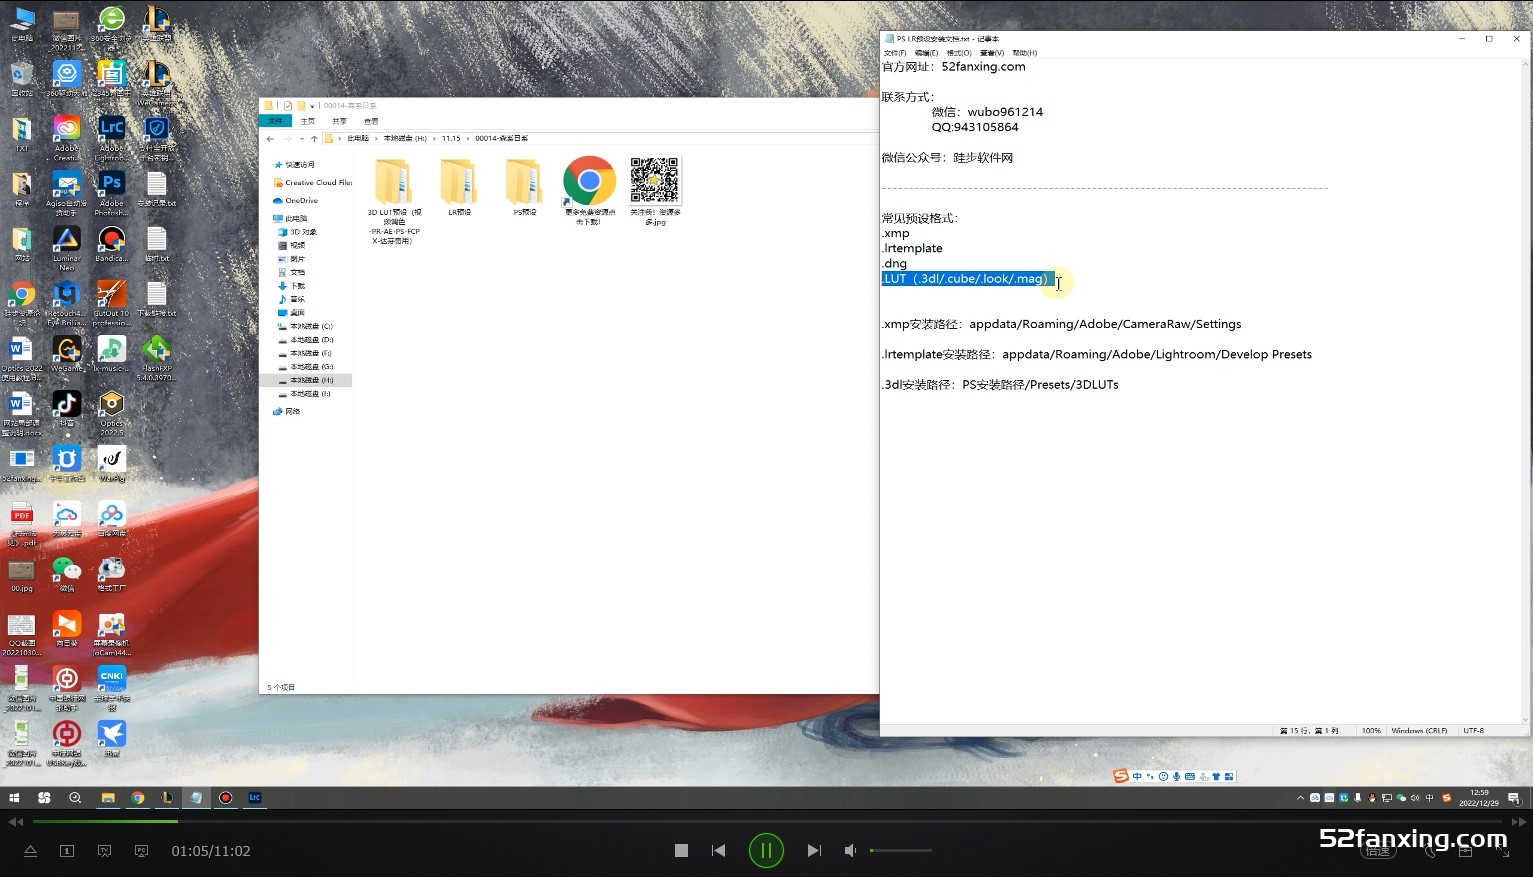The width and height of the screenshot is (1533, 877).
Task: Open the 主页 tab in Explorer ribbon
Action: 308,121
